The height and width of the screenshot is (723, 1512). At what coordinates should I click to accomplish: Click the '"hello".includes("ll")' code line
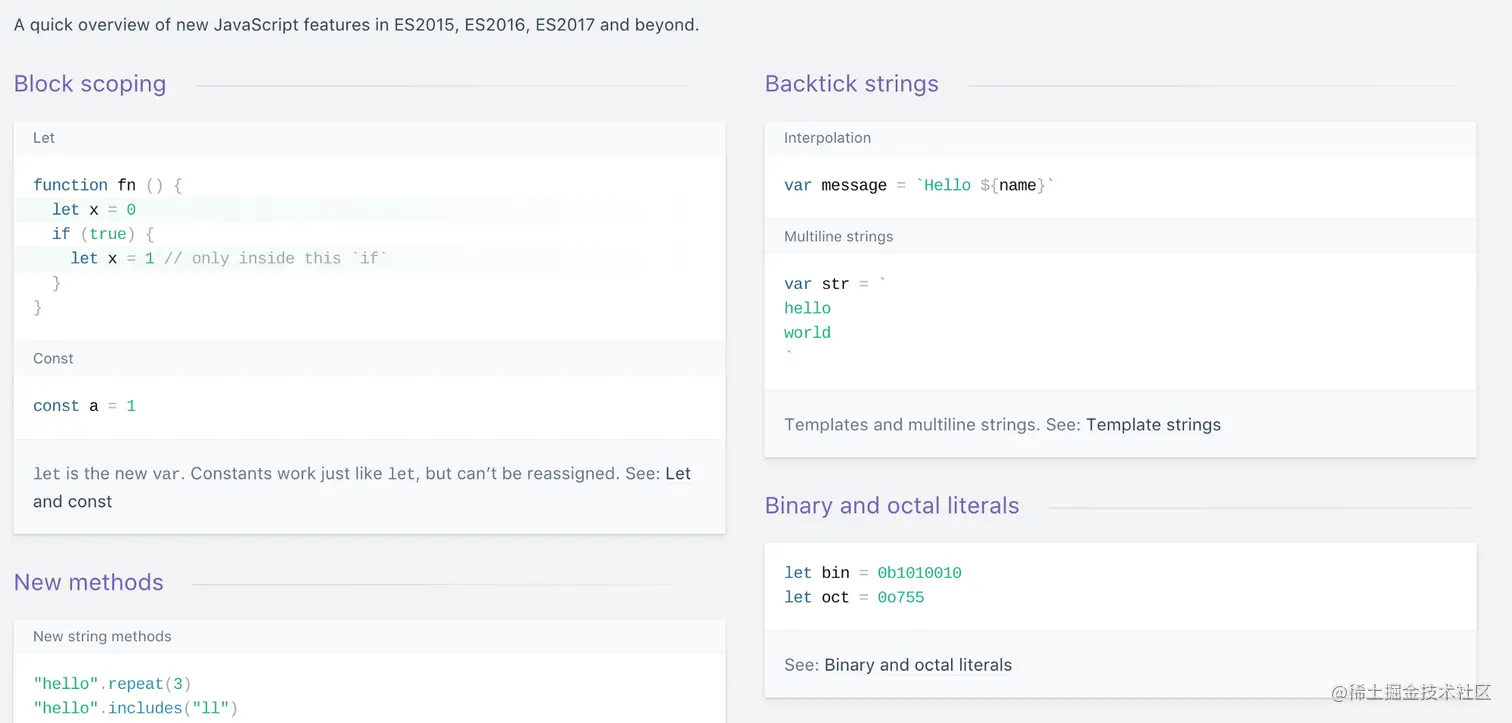135,709
